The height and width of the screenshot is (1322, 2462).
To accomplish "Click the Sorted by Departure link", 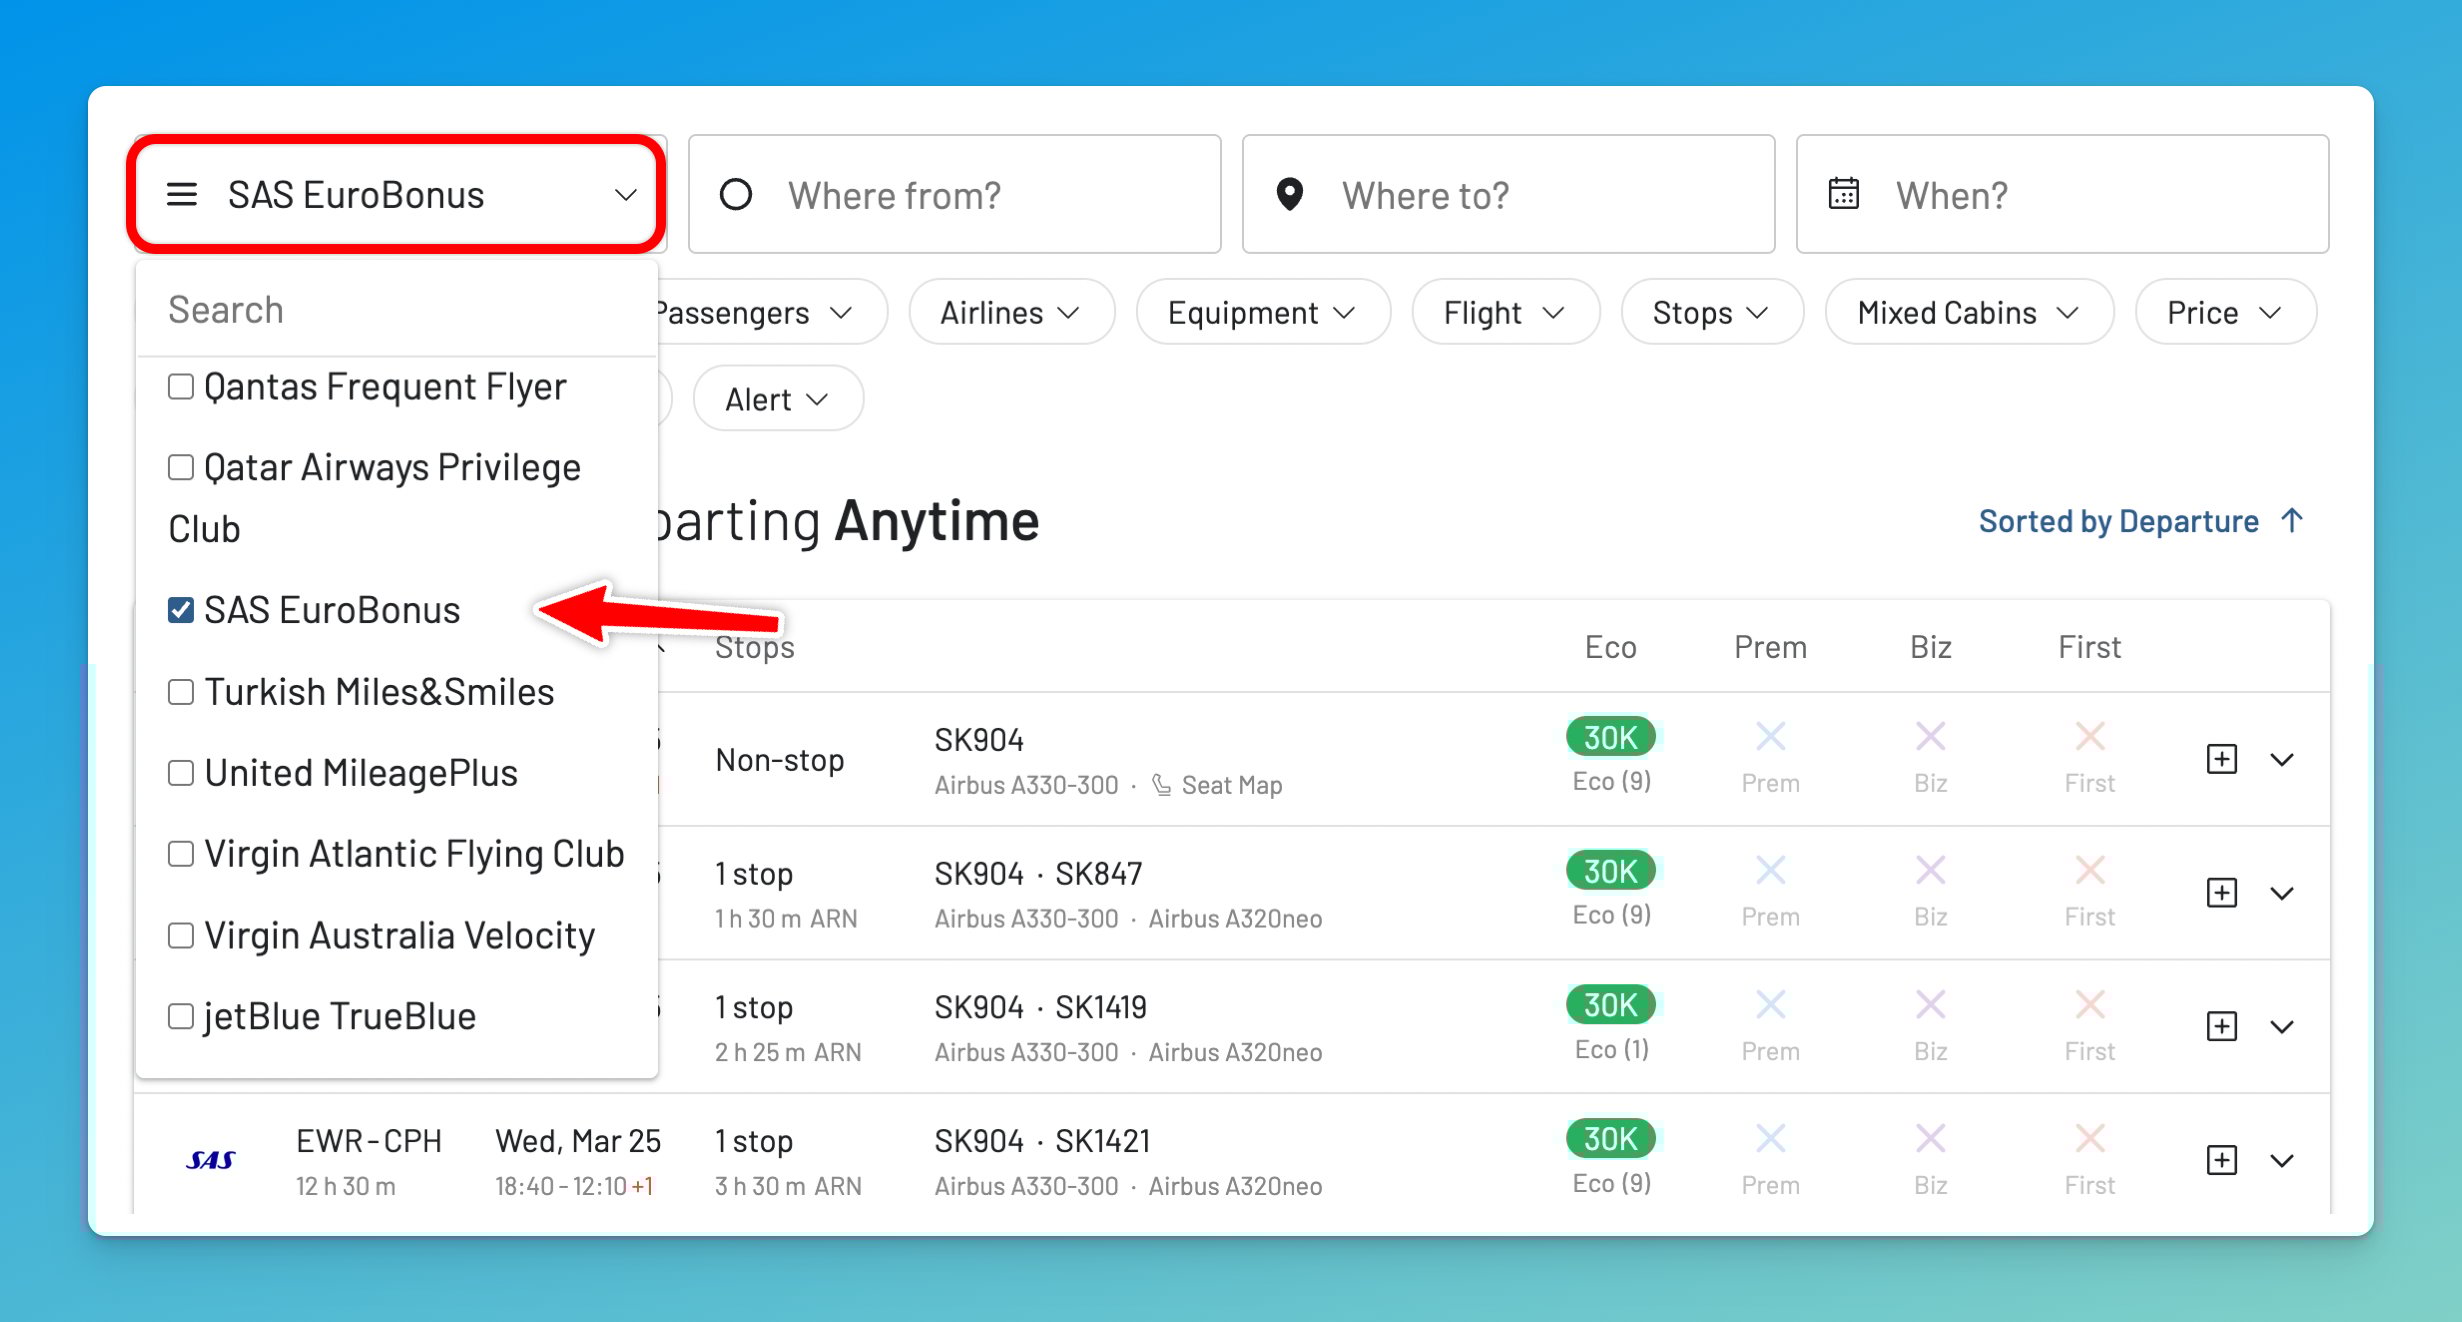I will coord(2118,521).
